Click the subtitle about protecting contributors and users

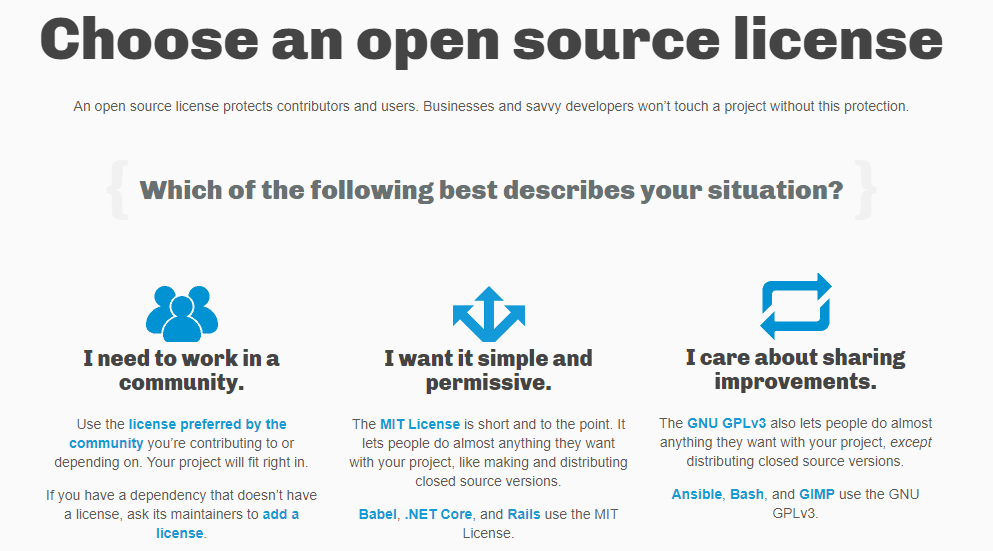tap(491, 106)
